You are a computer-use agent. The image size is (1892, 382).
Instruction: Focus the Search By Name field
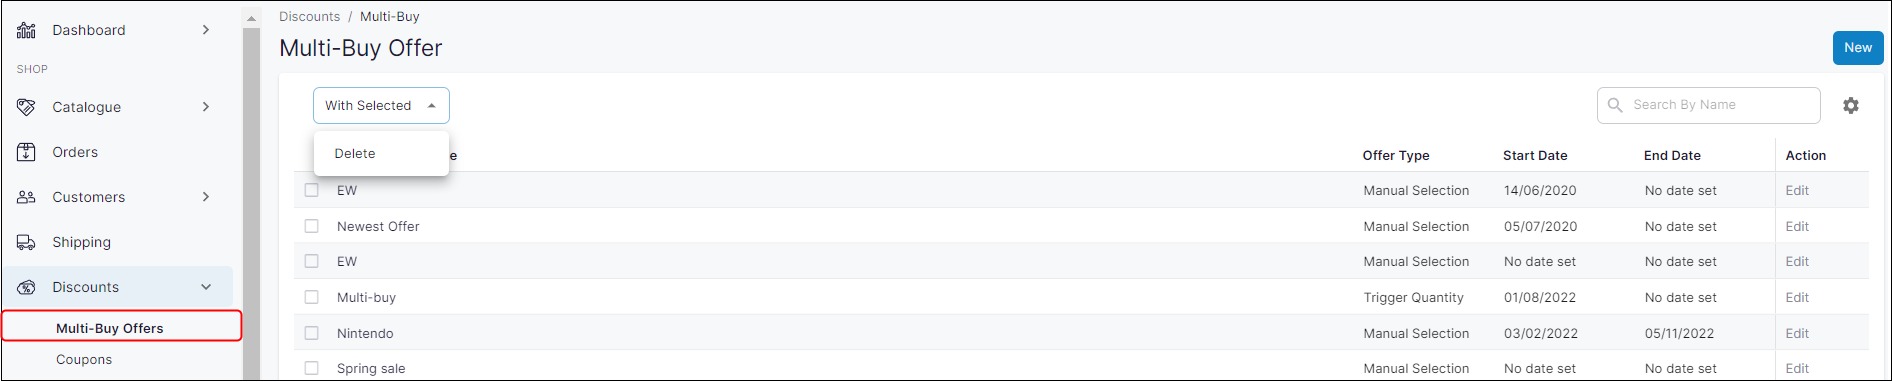tap(1708, 105)
